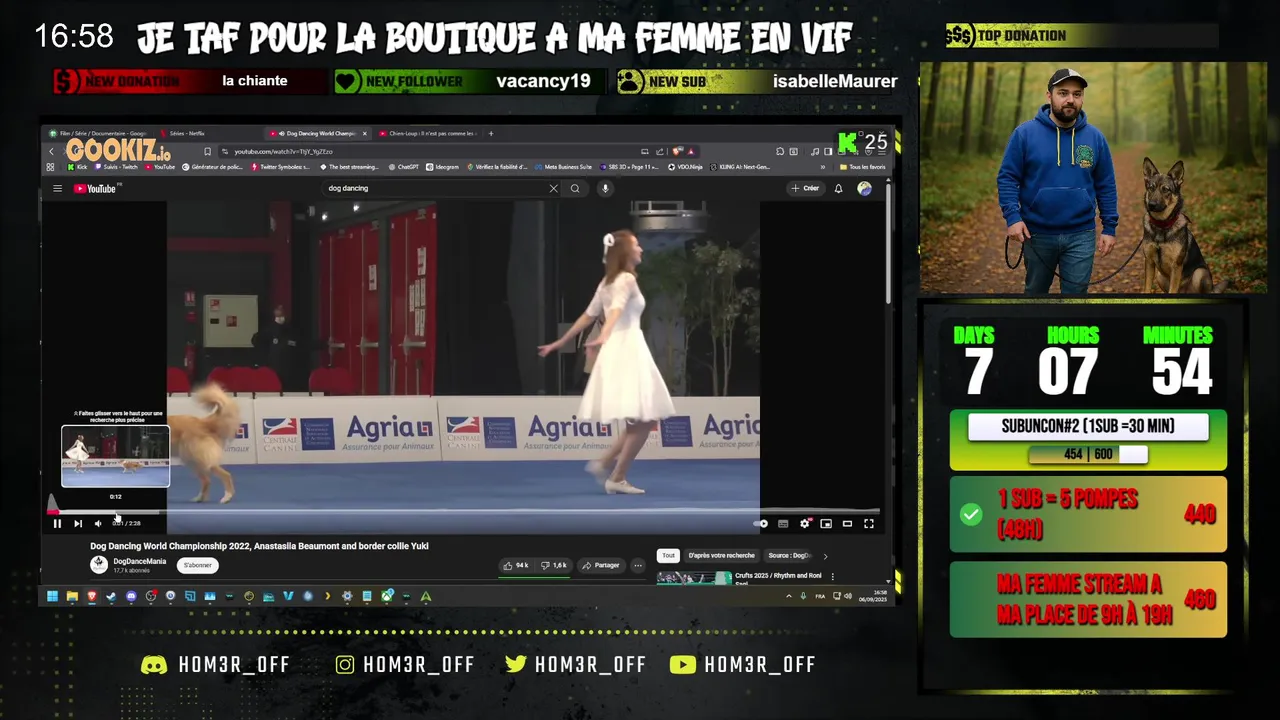Open the VDO.Ninja bookmark
This screenshot has width=1280, height=720.
(x=686, y=167)
